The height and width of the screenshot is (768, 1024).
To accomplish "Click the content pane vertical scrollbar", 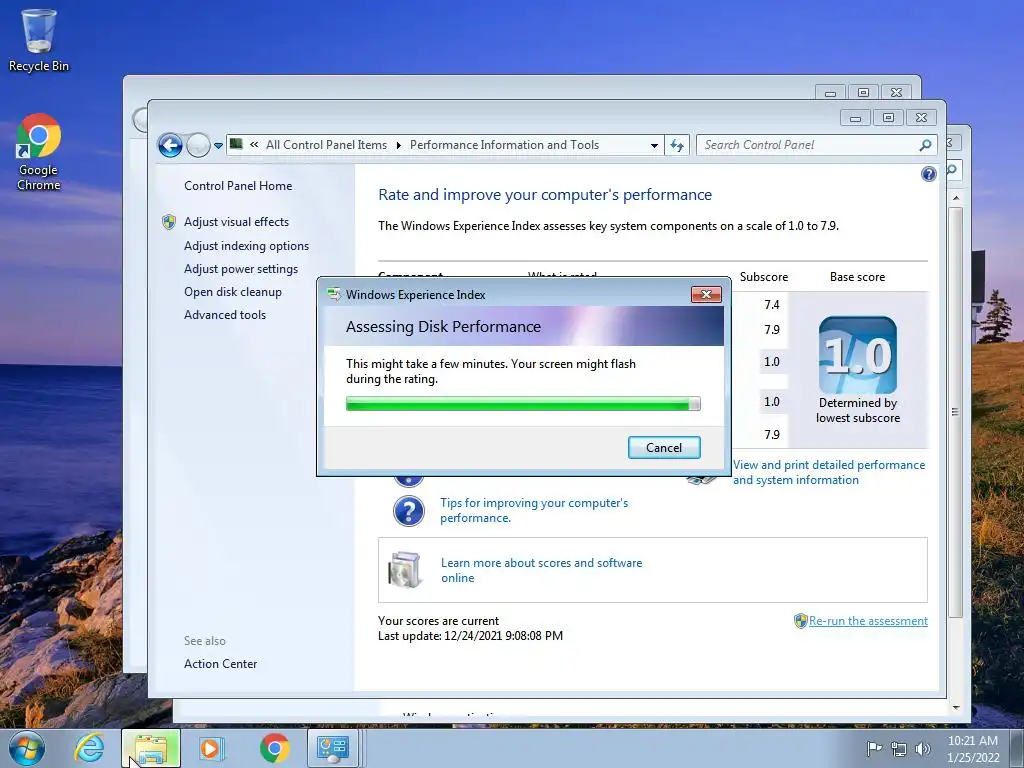I will [x=955, y=413].
